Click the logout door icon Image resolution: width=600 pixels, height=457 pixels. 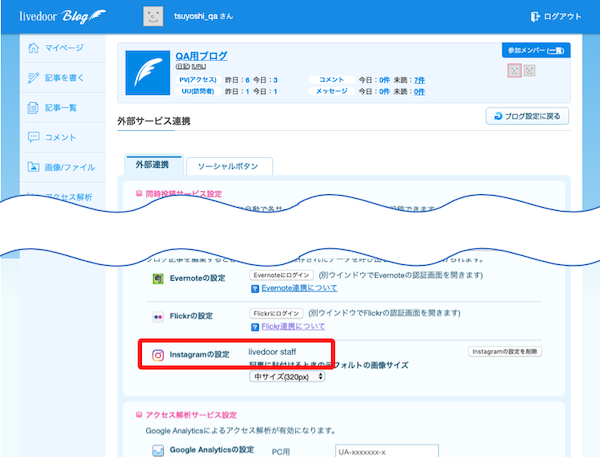click(x=535, y=16)
